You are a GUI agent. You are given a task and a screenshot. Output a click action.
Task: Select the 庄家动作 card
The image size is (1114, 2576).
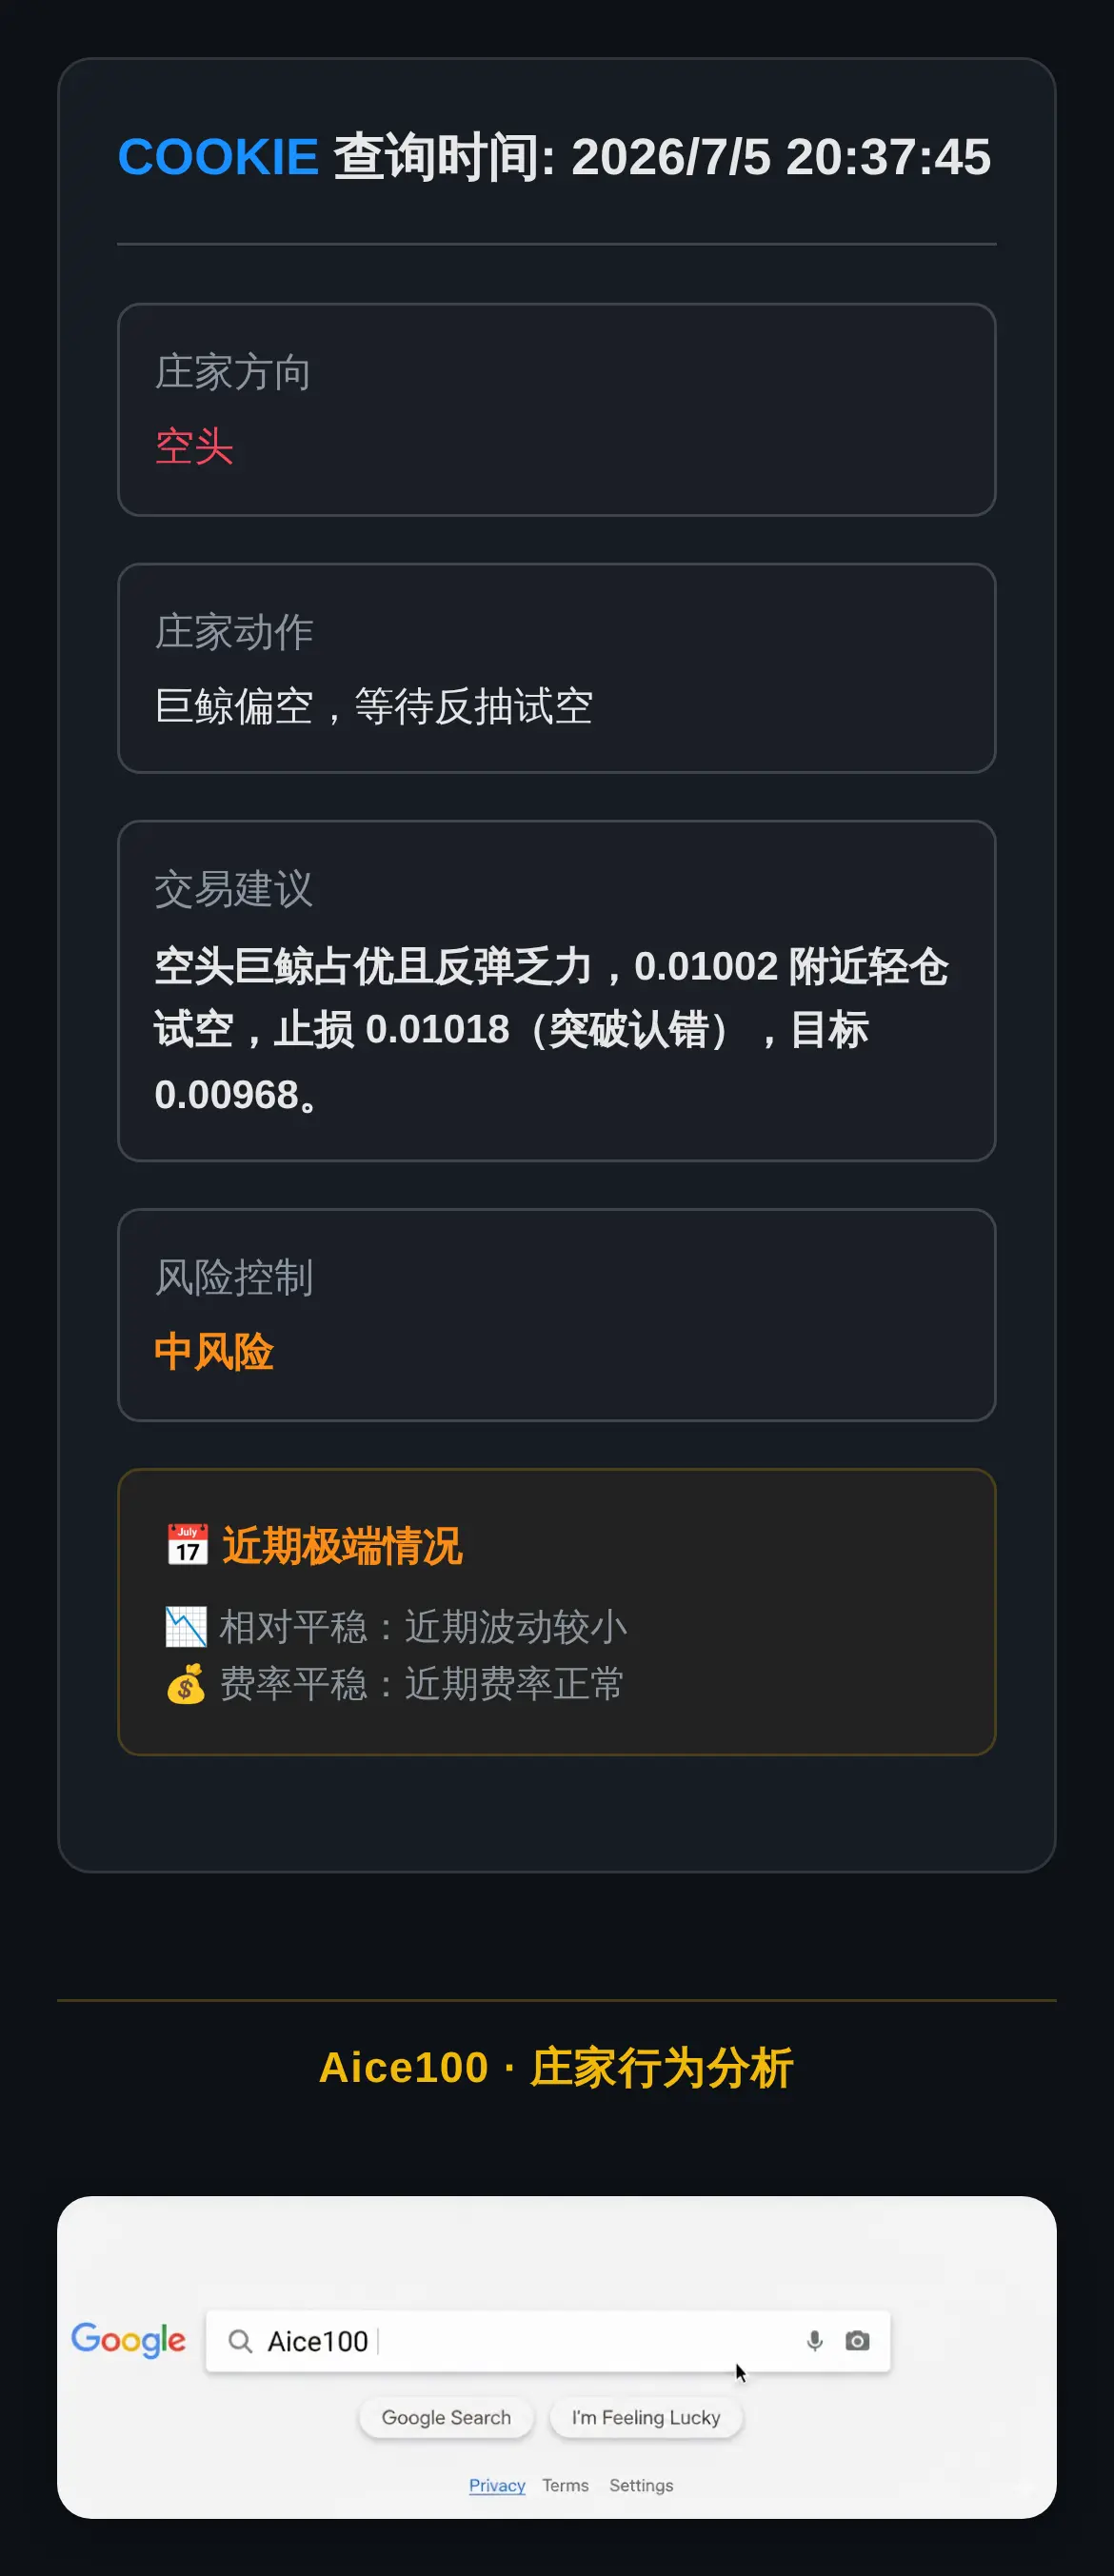point(556,668)
